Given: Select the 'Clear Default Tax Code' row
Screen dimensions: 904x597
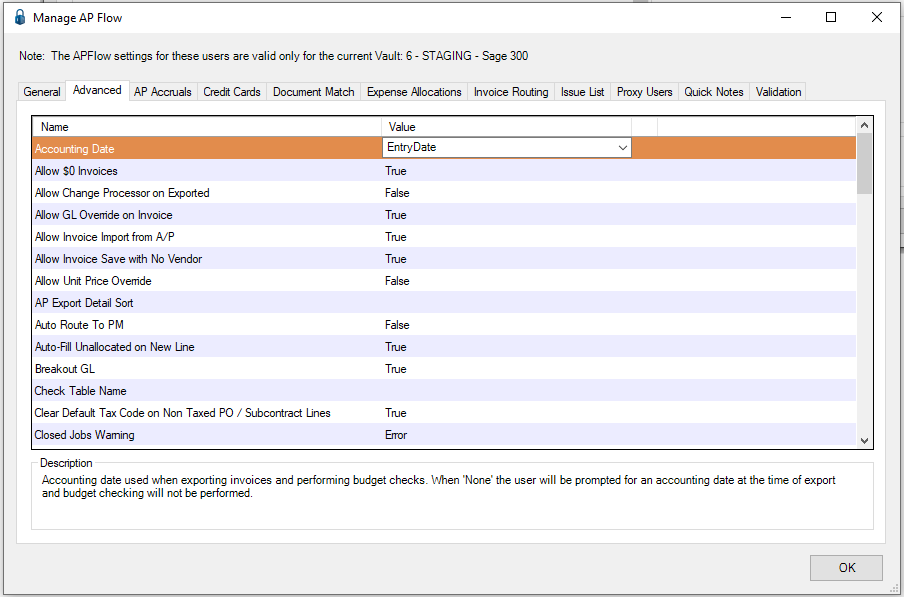Looking at the screenshot, I should [x=445, y=413].
